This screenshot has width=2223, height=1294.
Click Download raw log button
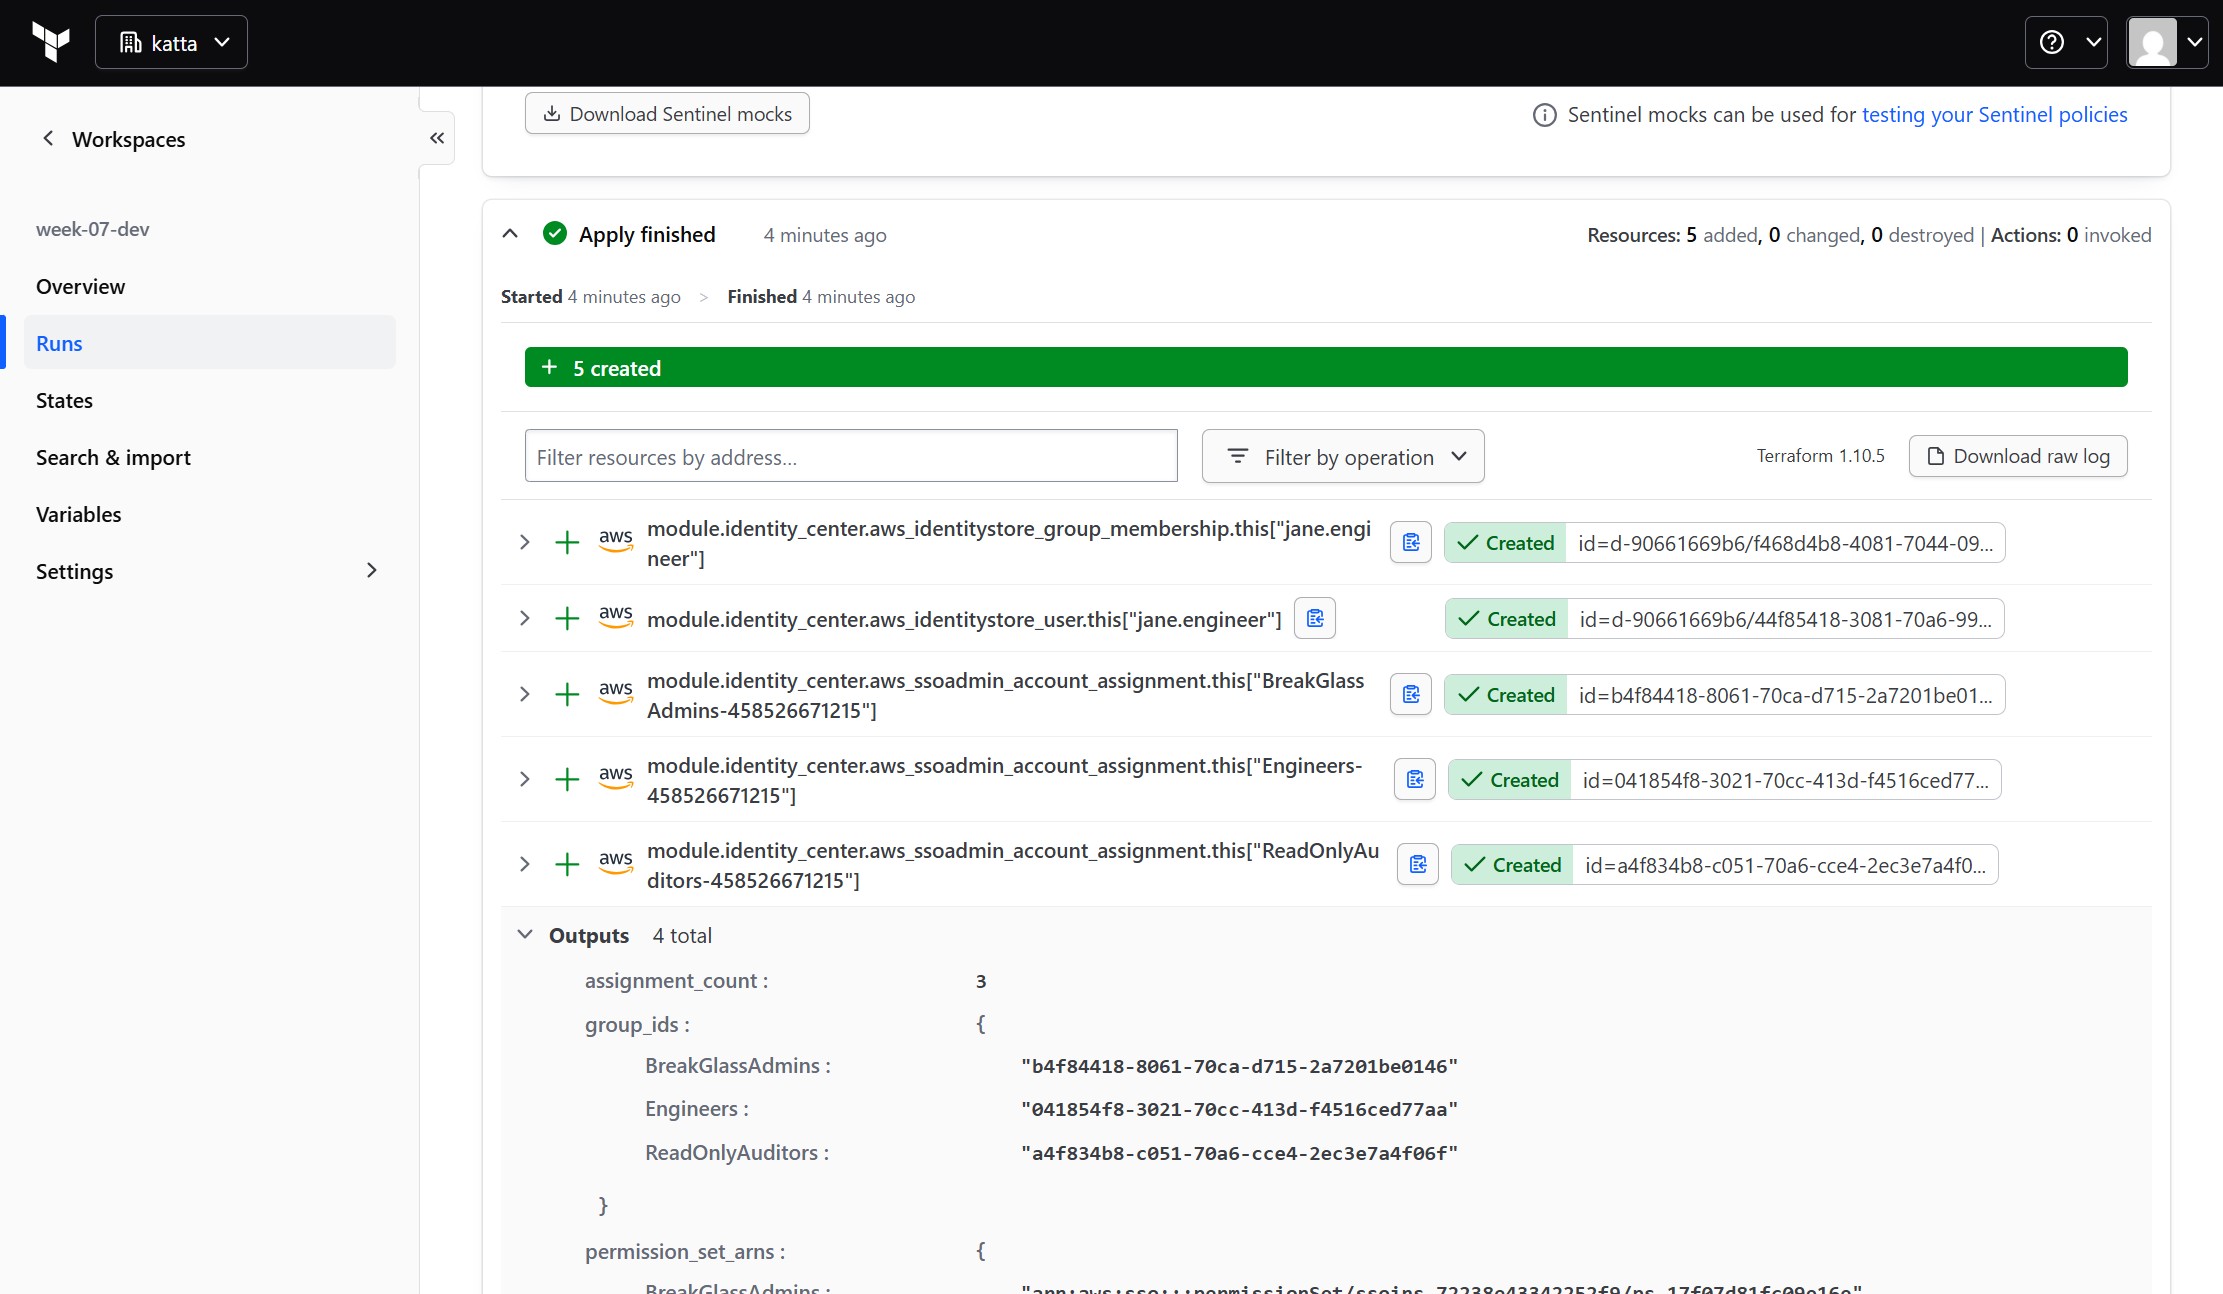click(2018, 456)
